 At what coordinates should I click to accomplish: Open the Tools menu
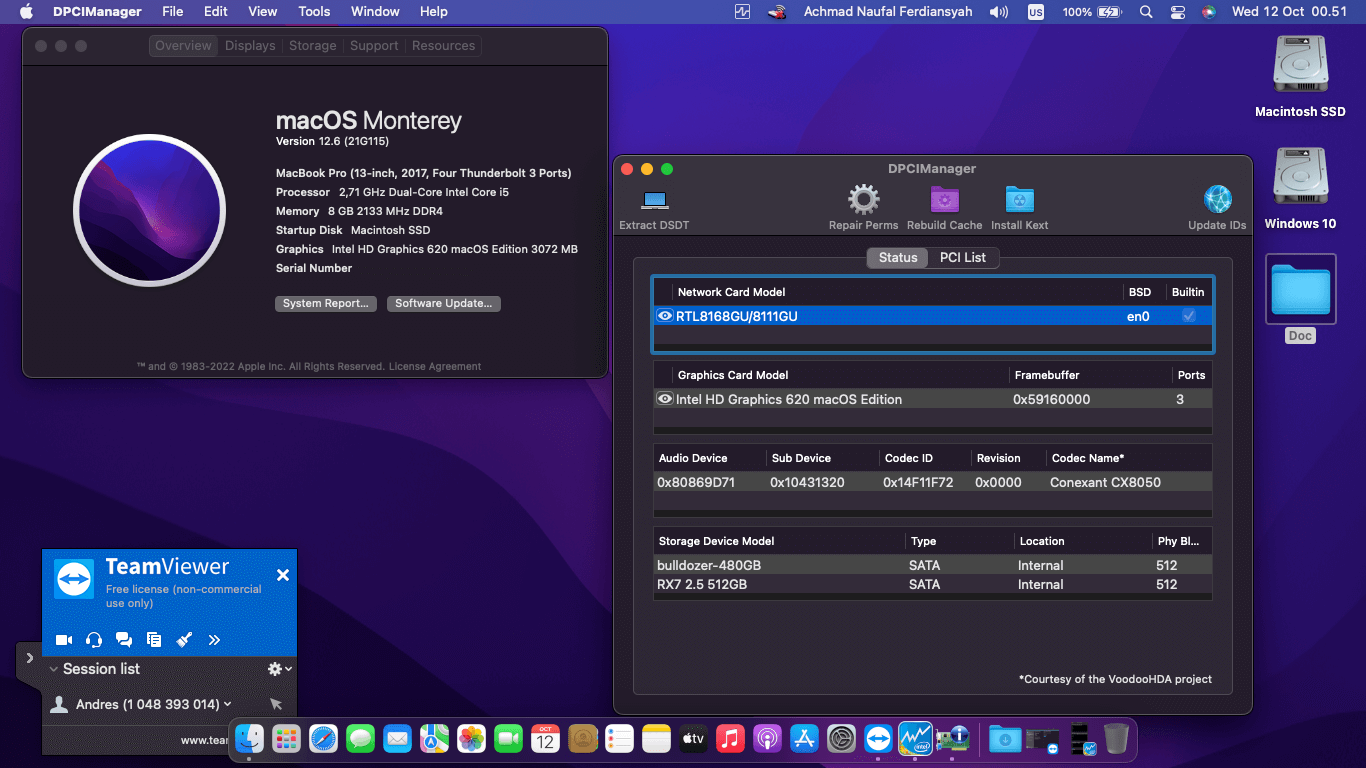pos(314,12)
